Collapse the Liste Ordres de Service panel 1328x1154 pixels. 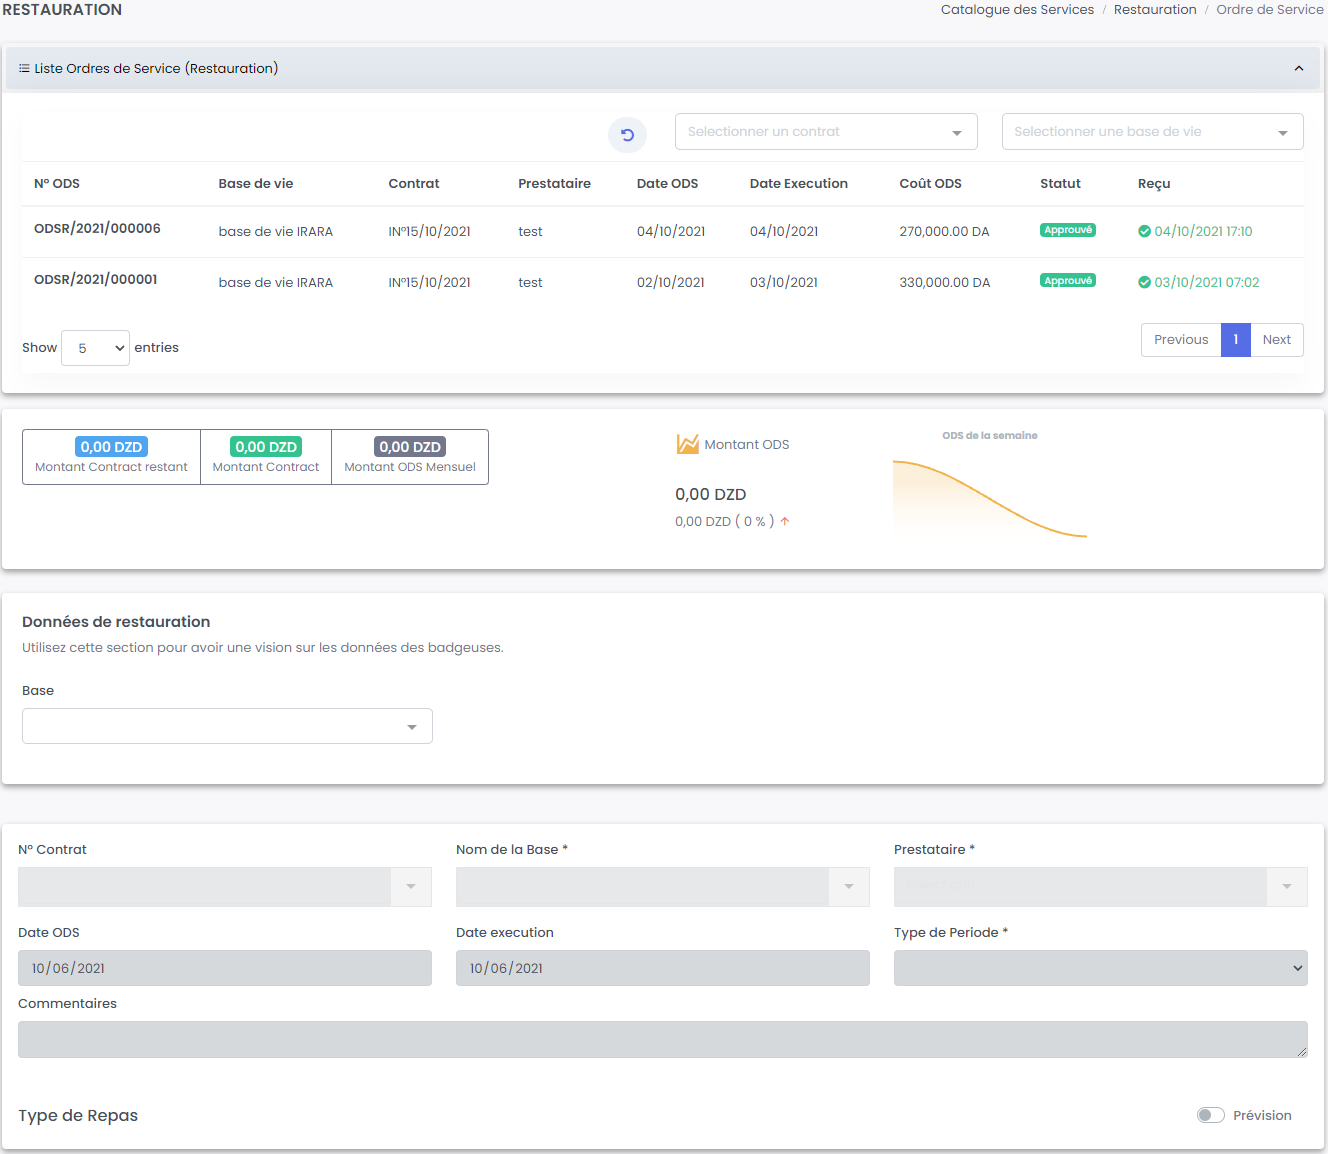[1298, 69]
